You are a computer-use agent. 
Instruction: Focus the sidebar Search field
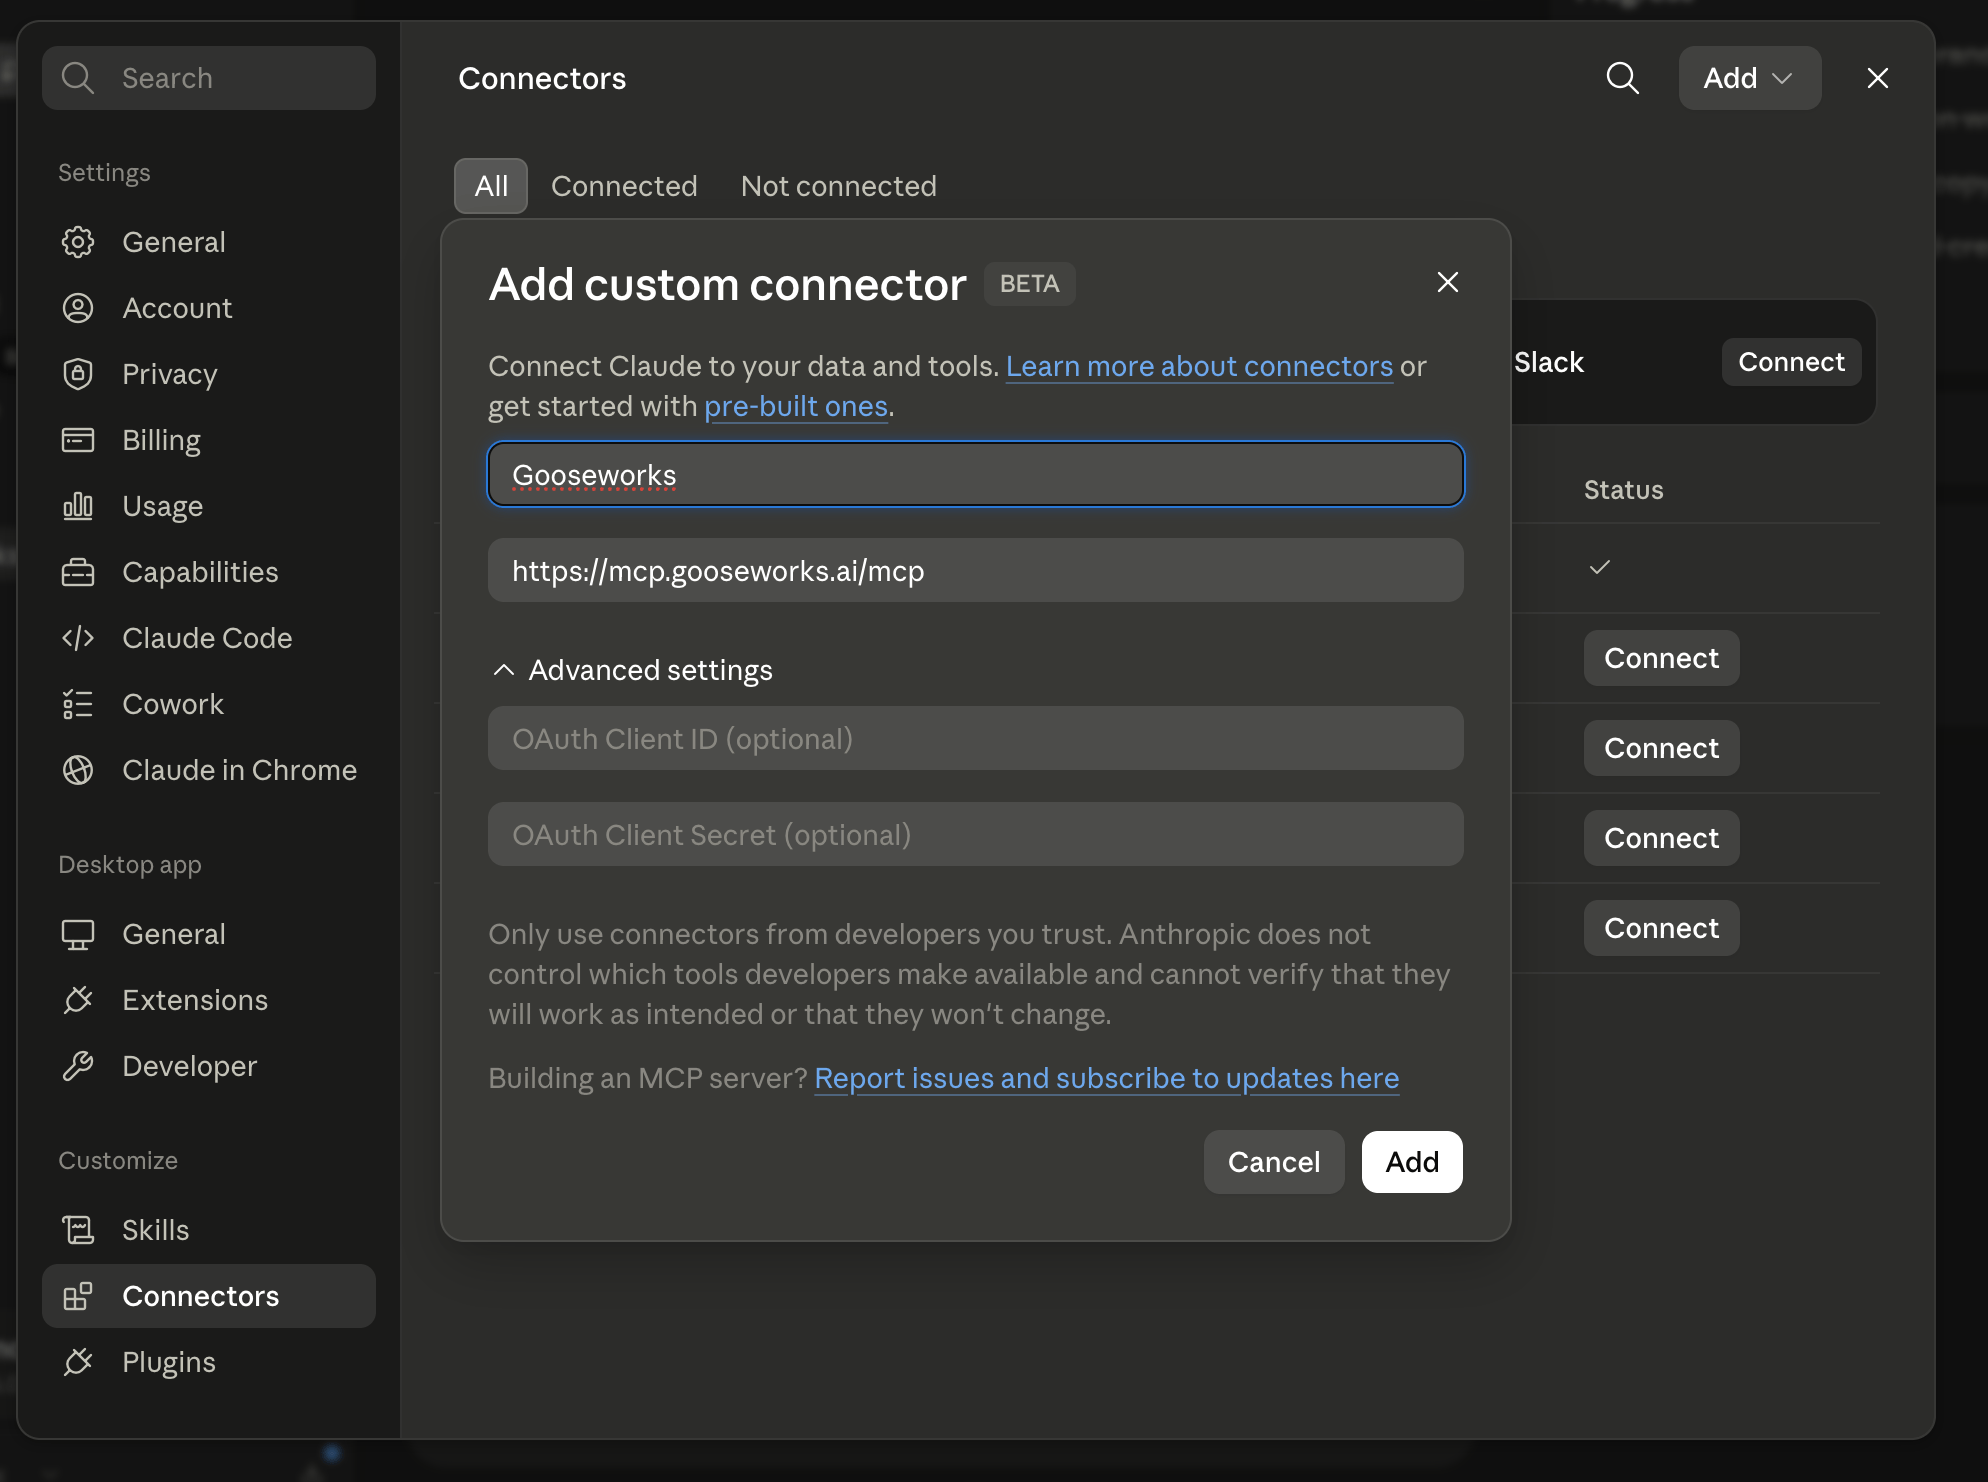pyautogui.click(x=209, y=78)
